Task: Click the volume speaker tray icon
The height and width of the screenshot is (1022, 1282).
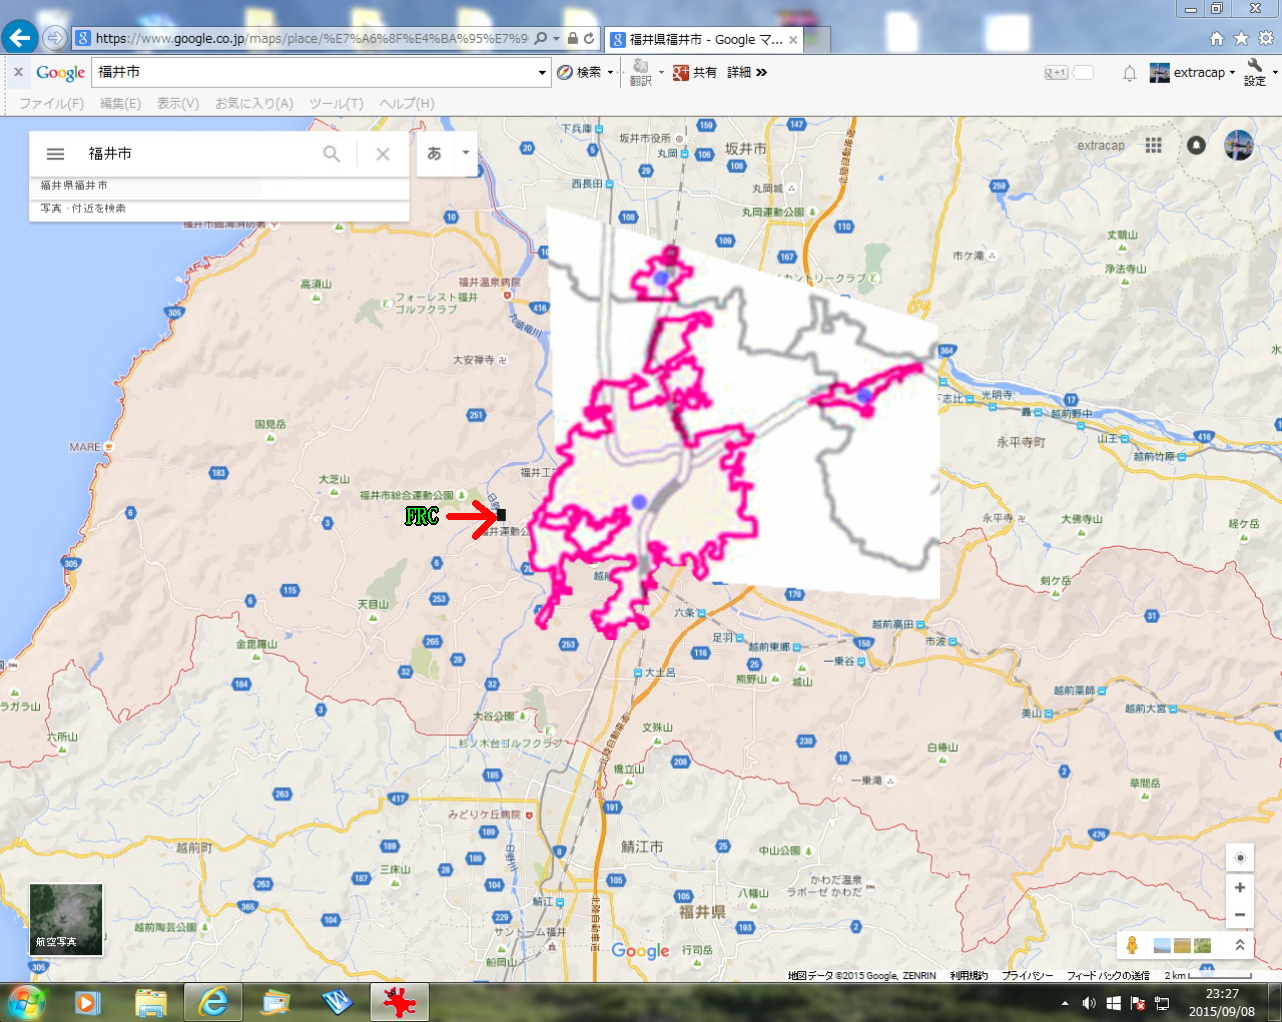Action: click(x=1089, y=1003)
